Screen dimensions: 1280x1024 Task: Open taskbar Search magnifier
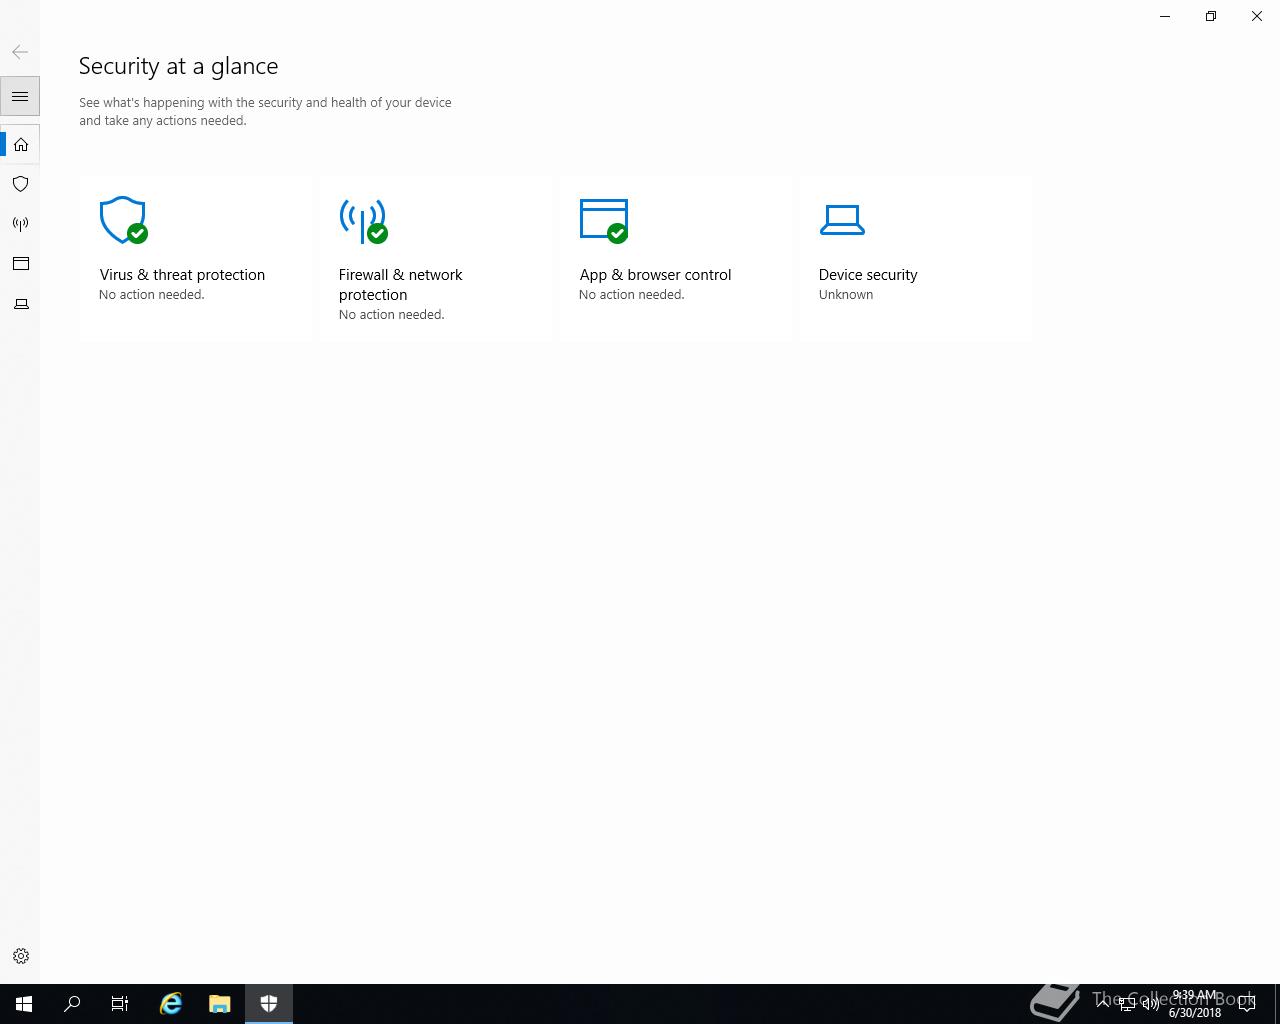coord(72,1004)
